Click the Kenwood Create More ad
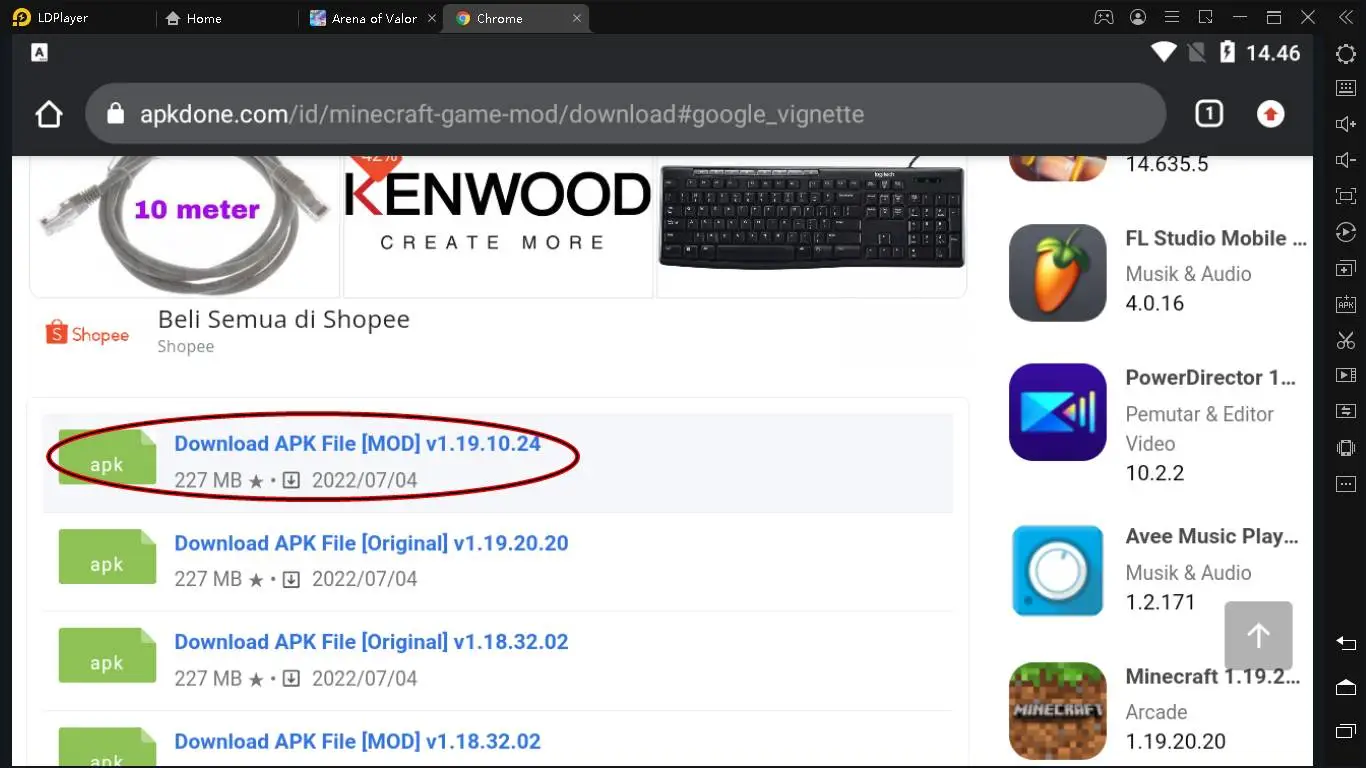1366x768 pixels. click(x=498, y=225)
